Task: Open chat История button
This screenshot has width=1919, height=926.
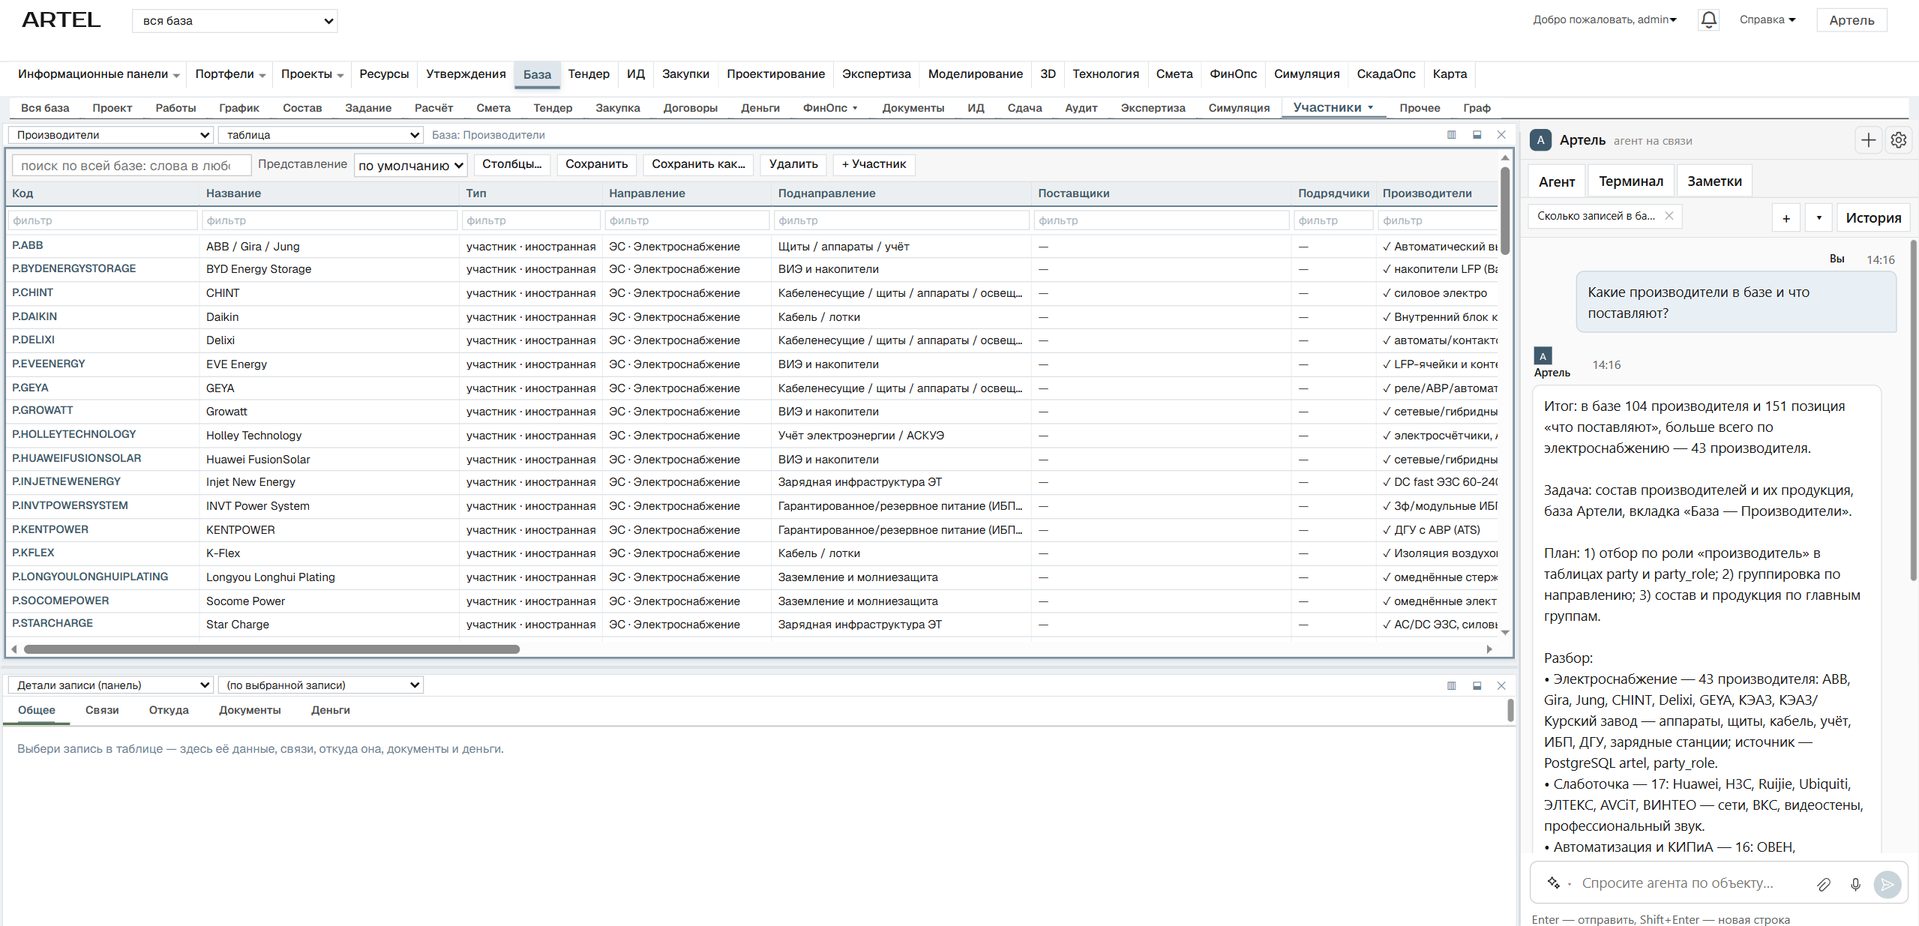Action: 1873,218
